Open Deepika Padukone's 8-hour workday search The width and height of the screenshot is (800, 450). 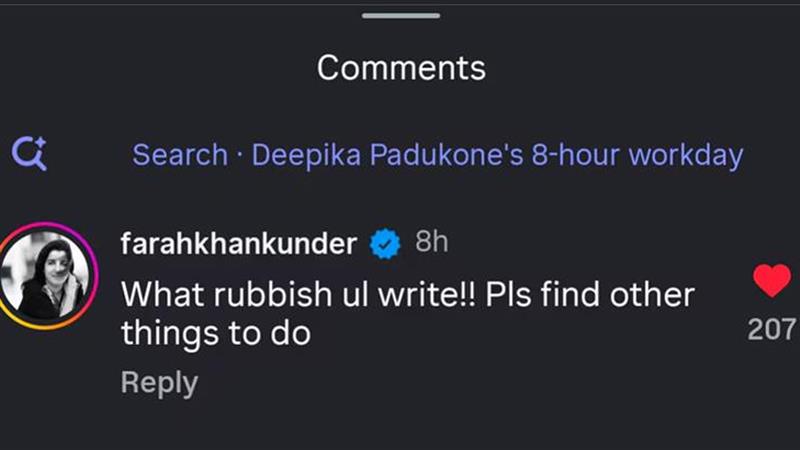coord(497,155)
